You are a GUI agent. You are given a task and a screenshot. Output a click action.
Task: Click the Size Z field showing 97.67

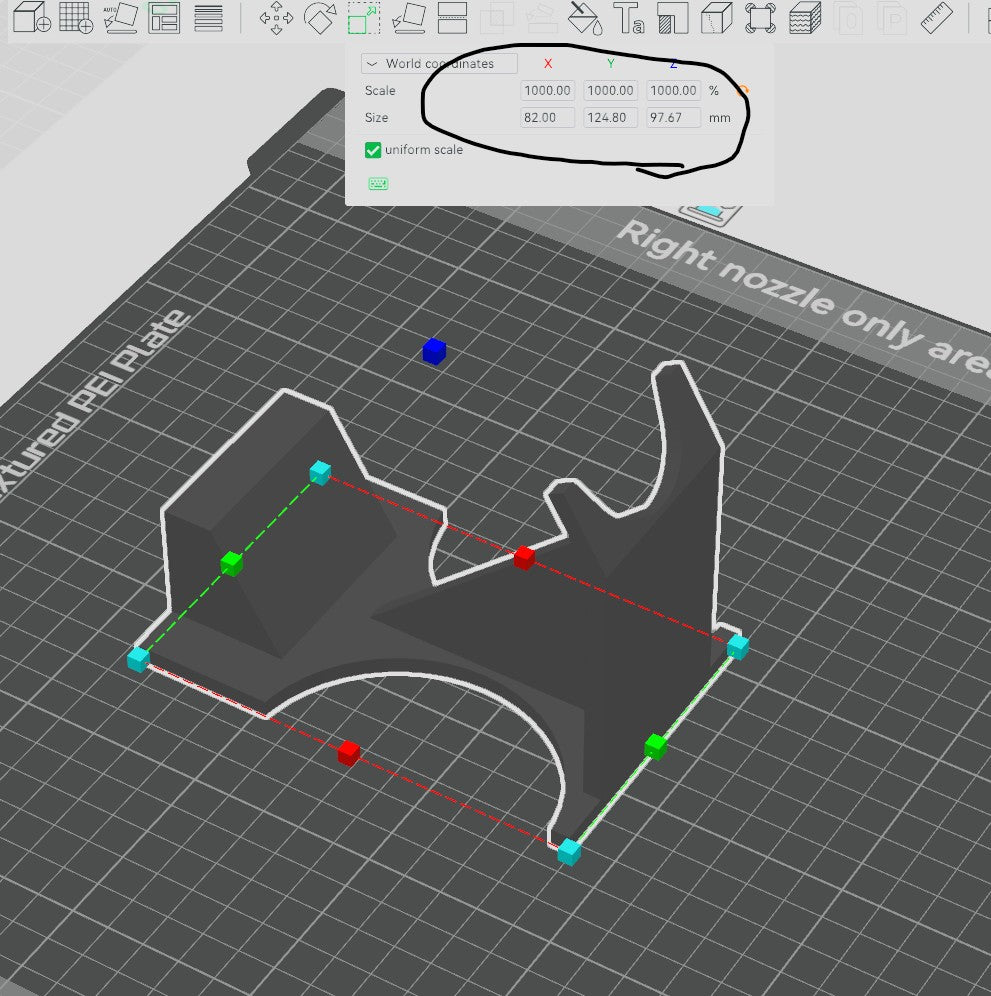coord(673,118)
